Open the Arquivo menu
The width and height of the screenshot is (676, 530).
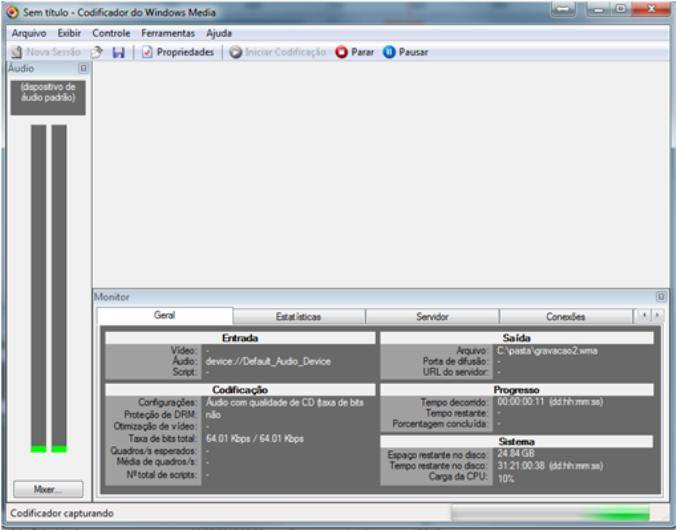point(29,33)
